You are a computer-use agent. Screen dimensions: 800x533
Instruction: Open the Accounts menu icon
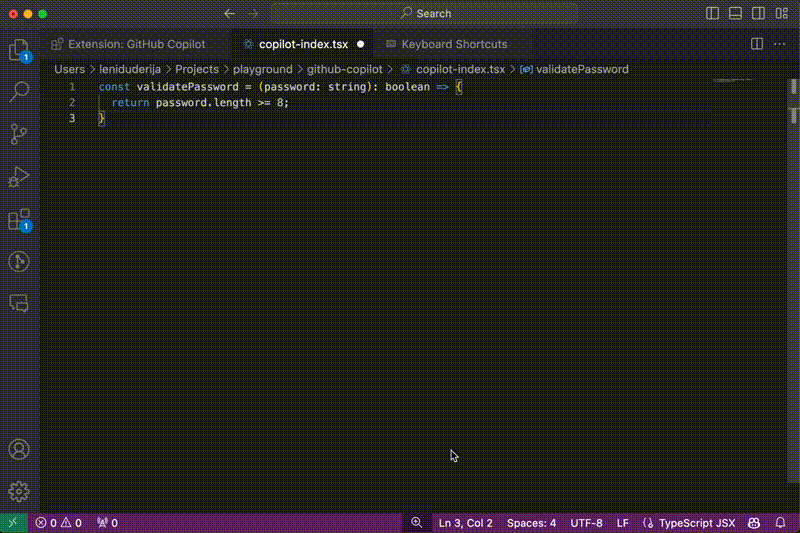click(19, 449)
